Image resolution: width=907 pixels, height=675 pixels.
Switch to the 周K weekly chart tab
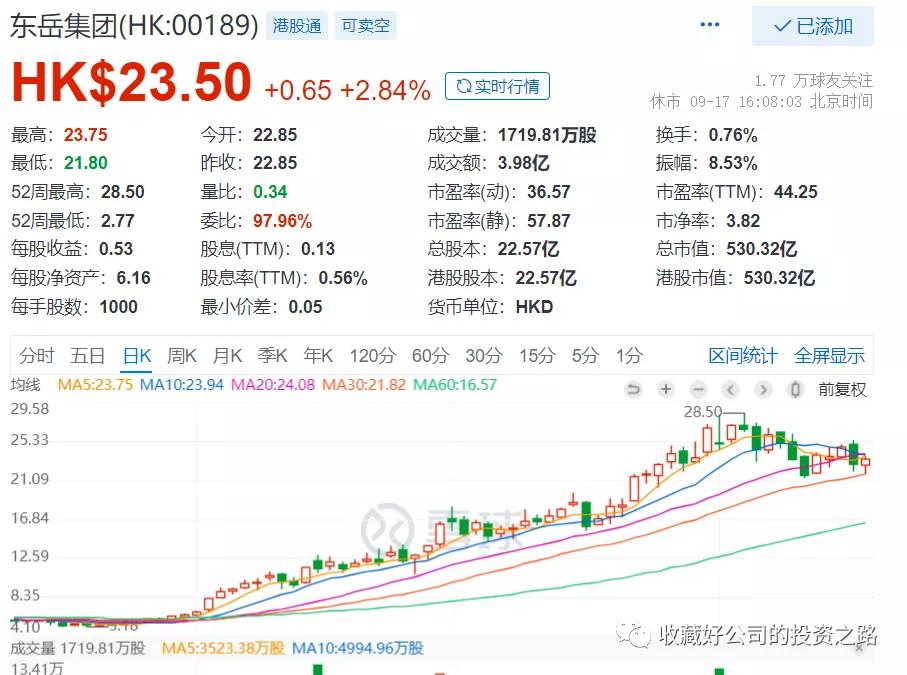click(181, 355)
